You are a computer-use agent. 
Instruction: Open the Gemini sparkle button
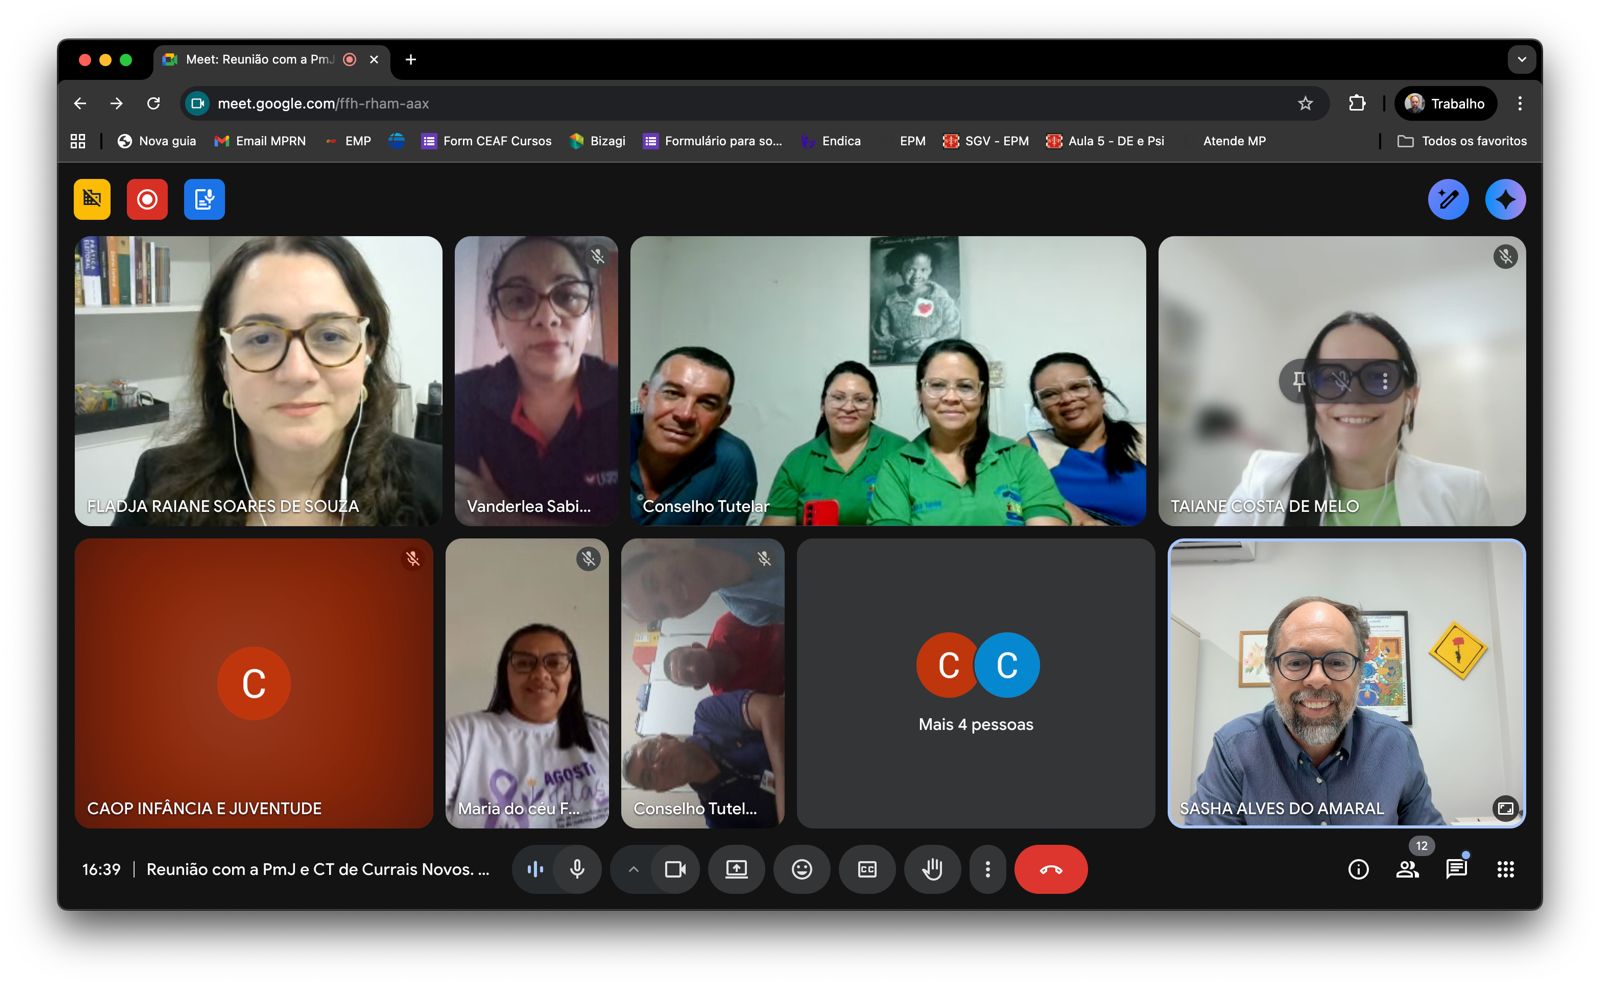click(1505, 199)
